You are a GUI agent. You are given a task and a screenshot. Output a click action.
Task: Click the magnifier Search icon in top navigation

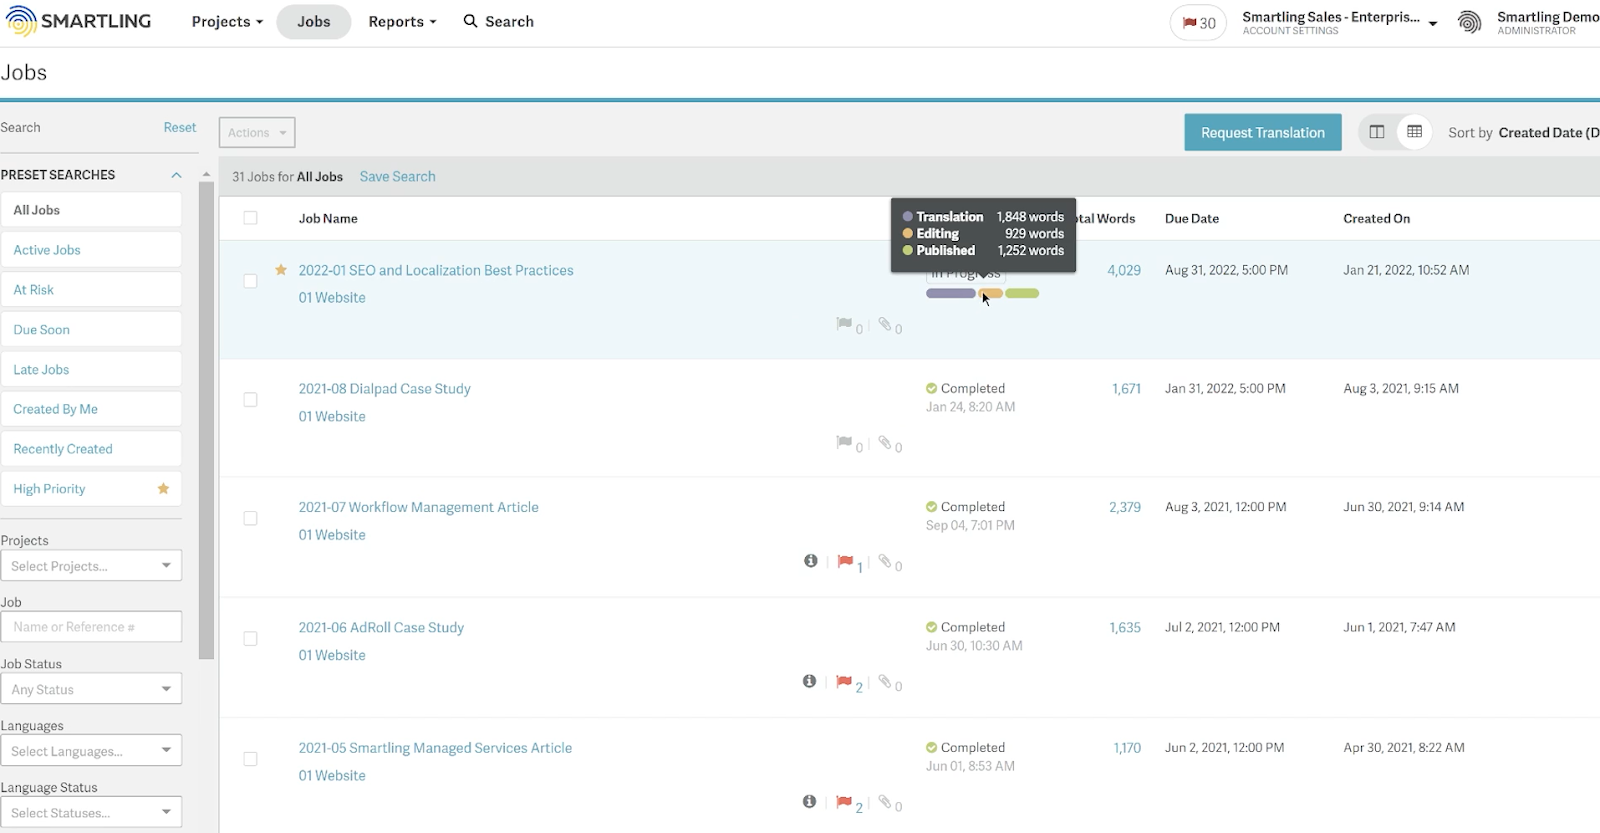click(x=470, y=21)
